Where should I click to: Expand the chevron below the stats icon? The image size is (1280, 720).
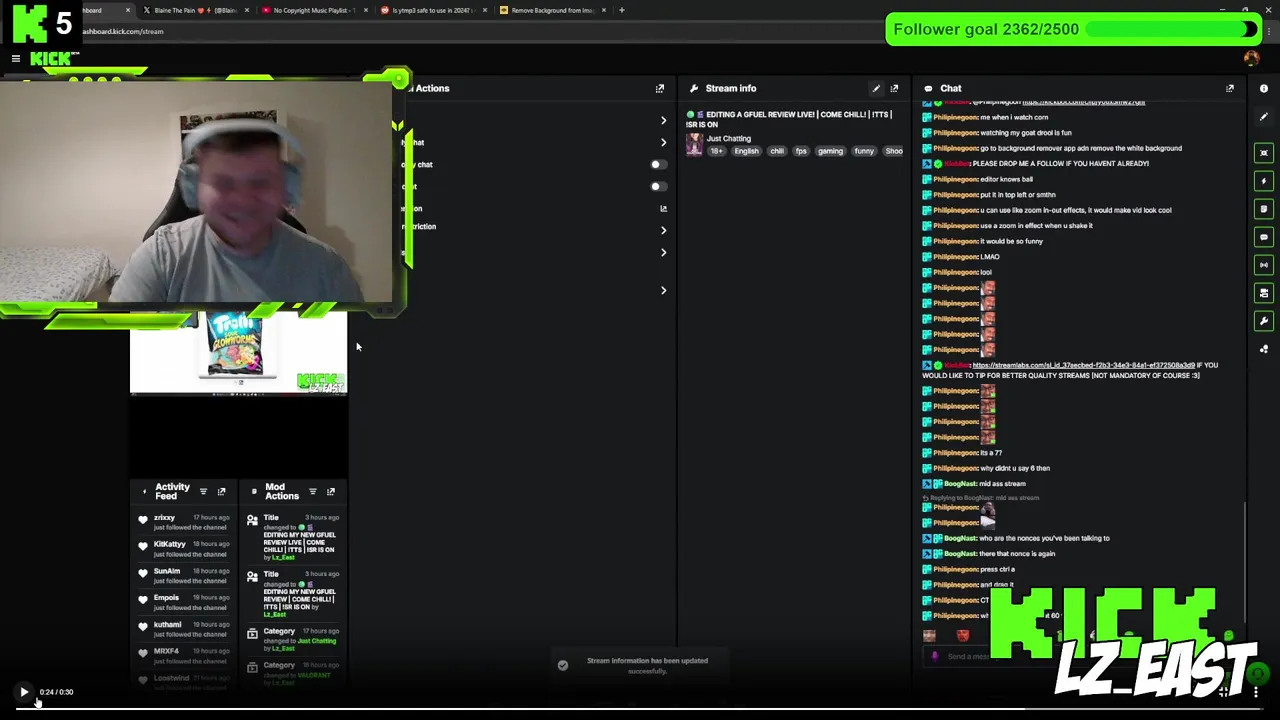663,230
